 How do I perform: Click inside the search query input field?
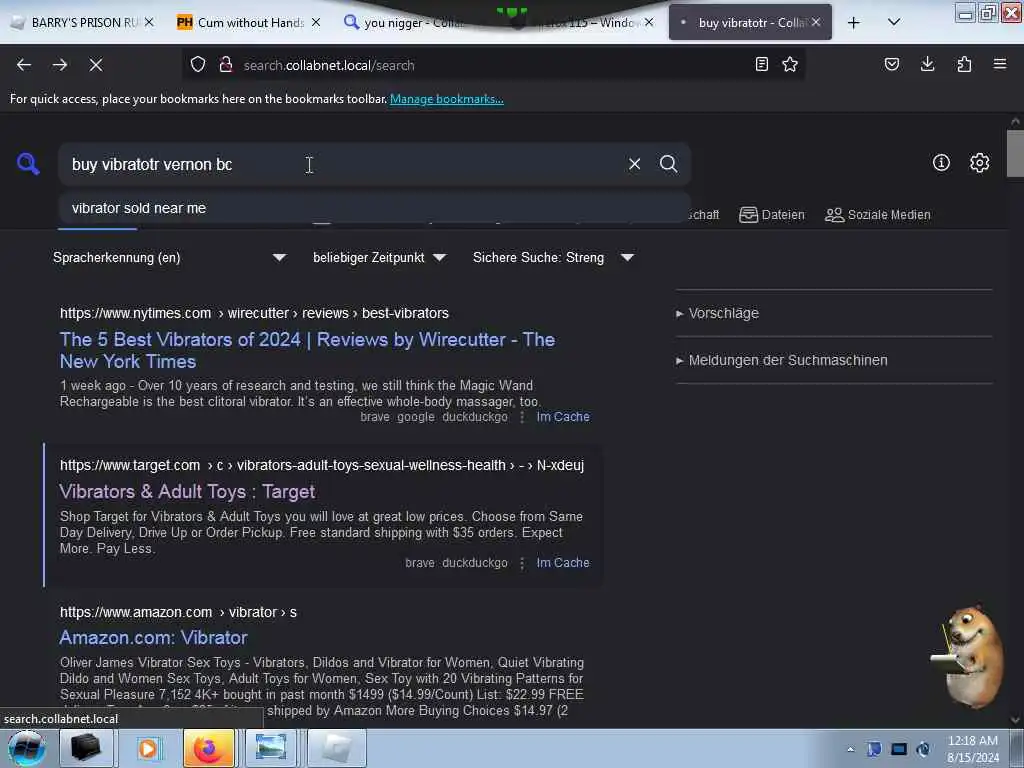pos(340,165)
